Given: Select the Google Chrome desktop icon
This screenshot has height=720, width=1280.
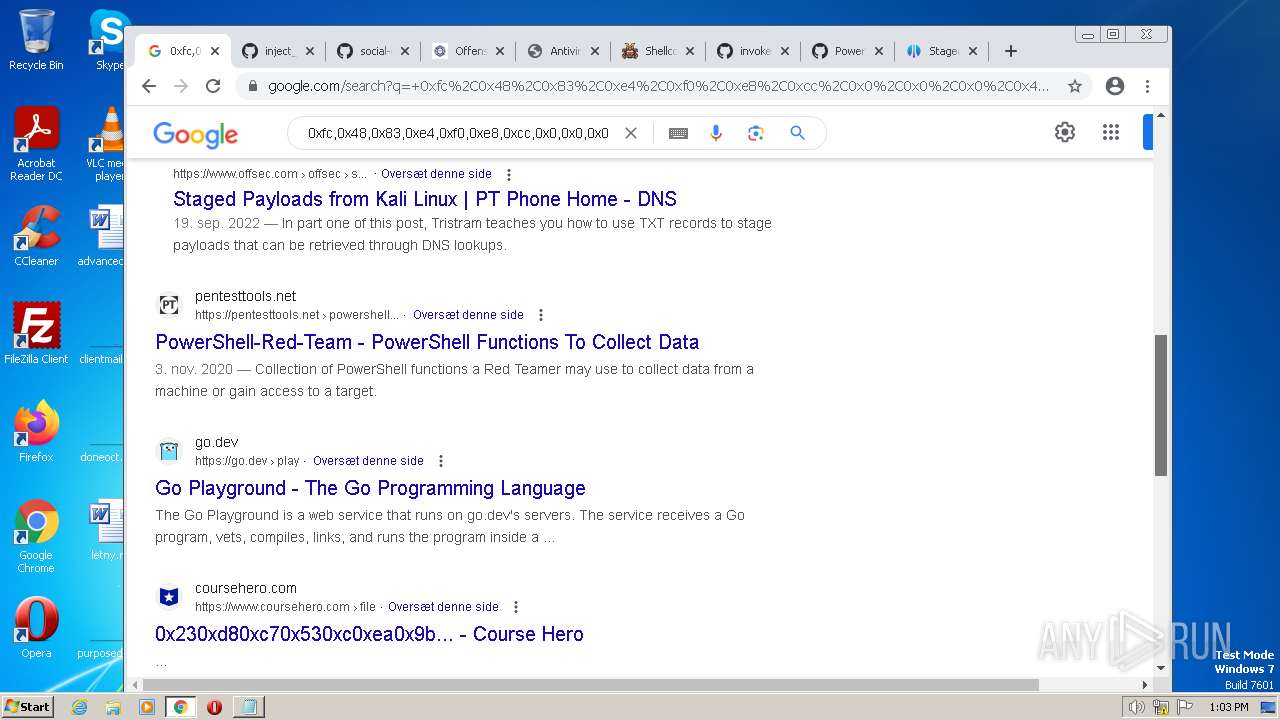Looking at the screenshot, I should pos(36,537).
